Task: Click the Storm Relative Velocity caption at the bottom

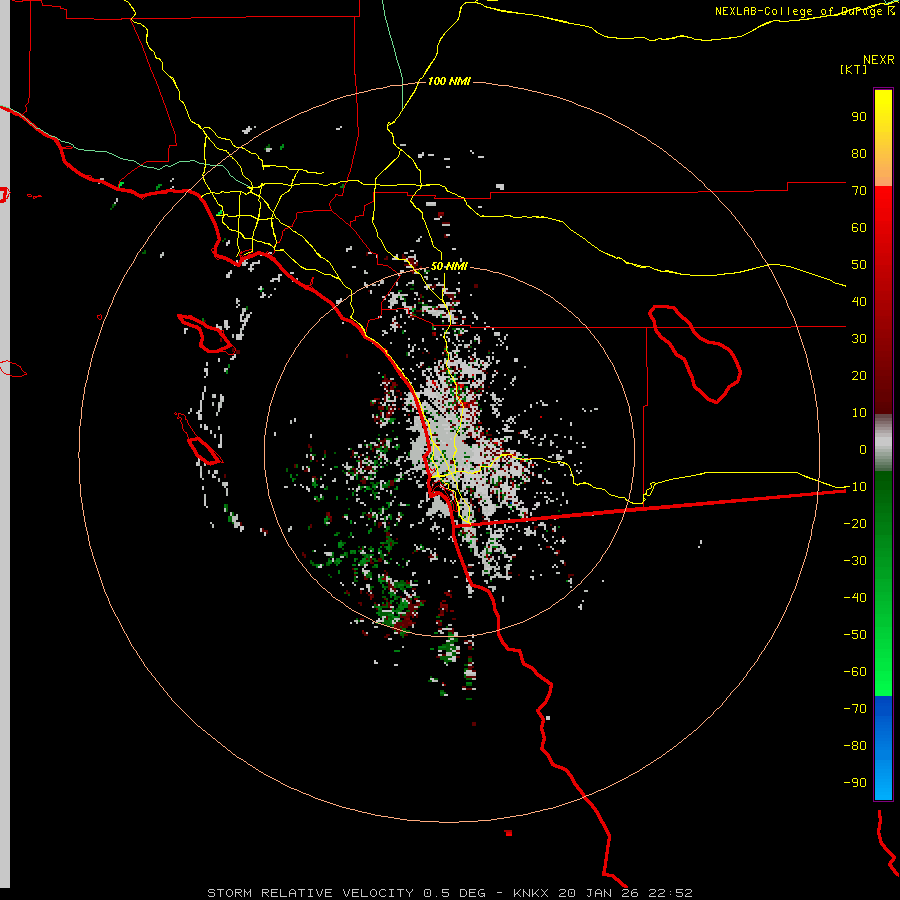Action: (450, 893)
